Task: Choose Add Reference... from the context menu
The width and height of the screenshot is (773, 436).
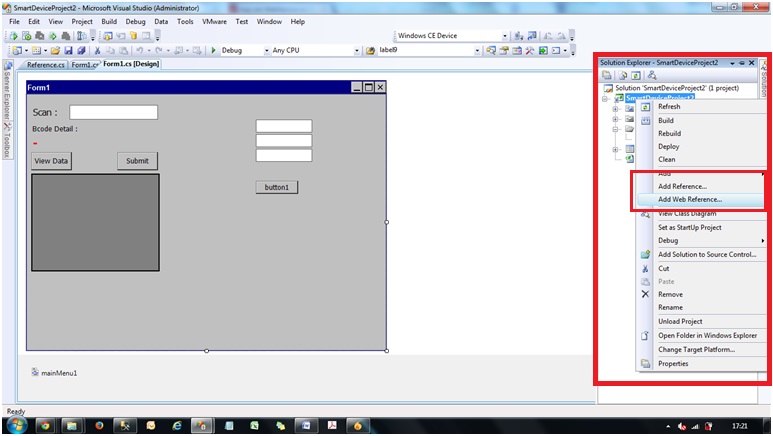Action: (700, 186)
